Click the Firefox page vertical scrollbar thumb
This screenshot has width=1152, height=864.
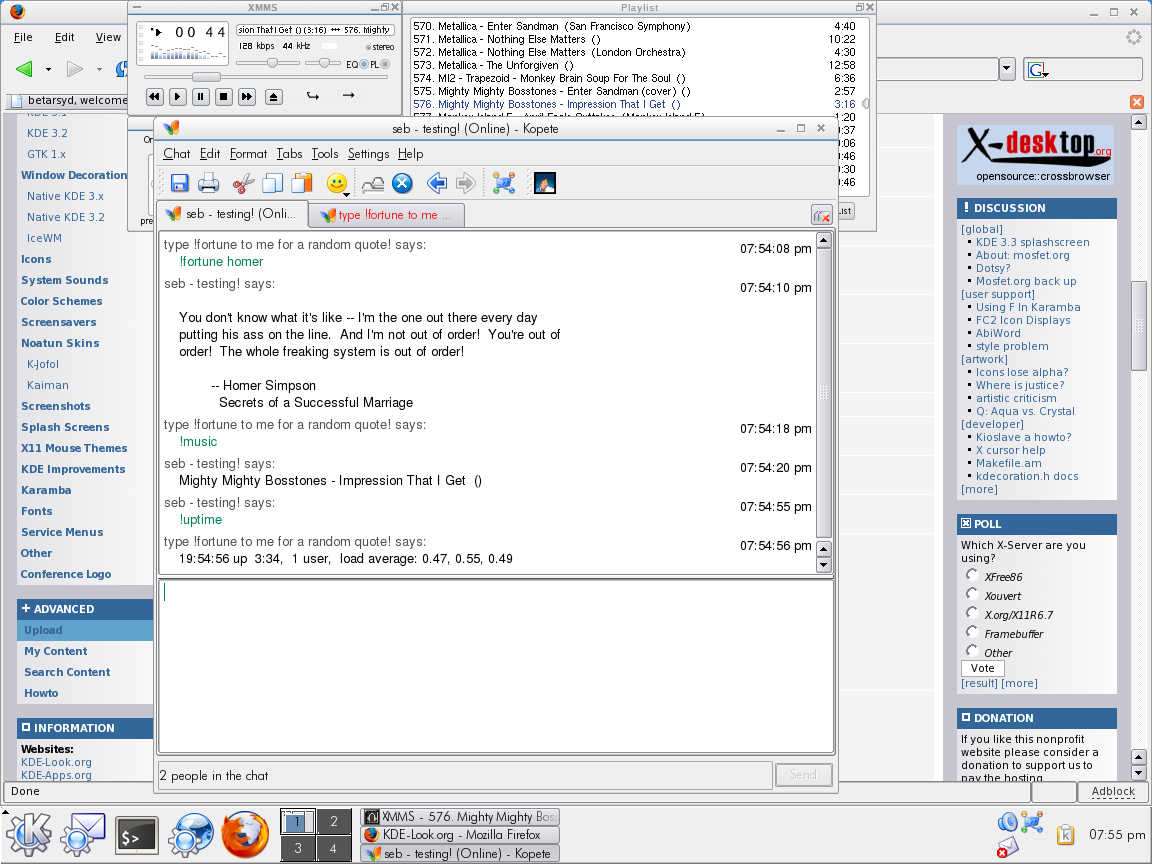point(1139,325)
